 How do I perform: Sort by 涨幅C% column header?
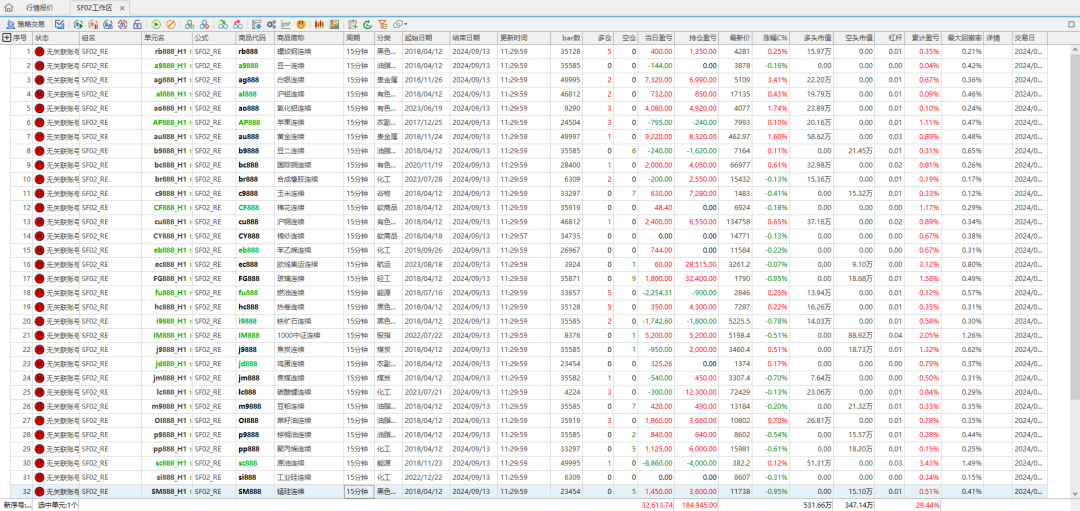[776, 37]
